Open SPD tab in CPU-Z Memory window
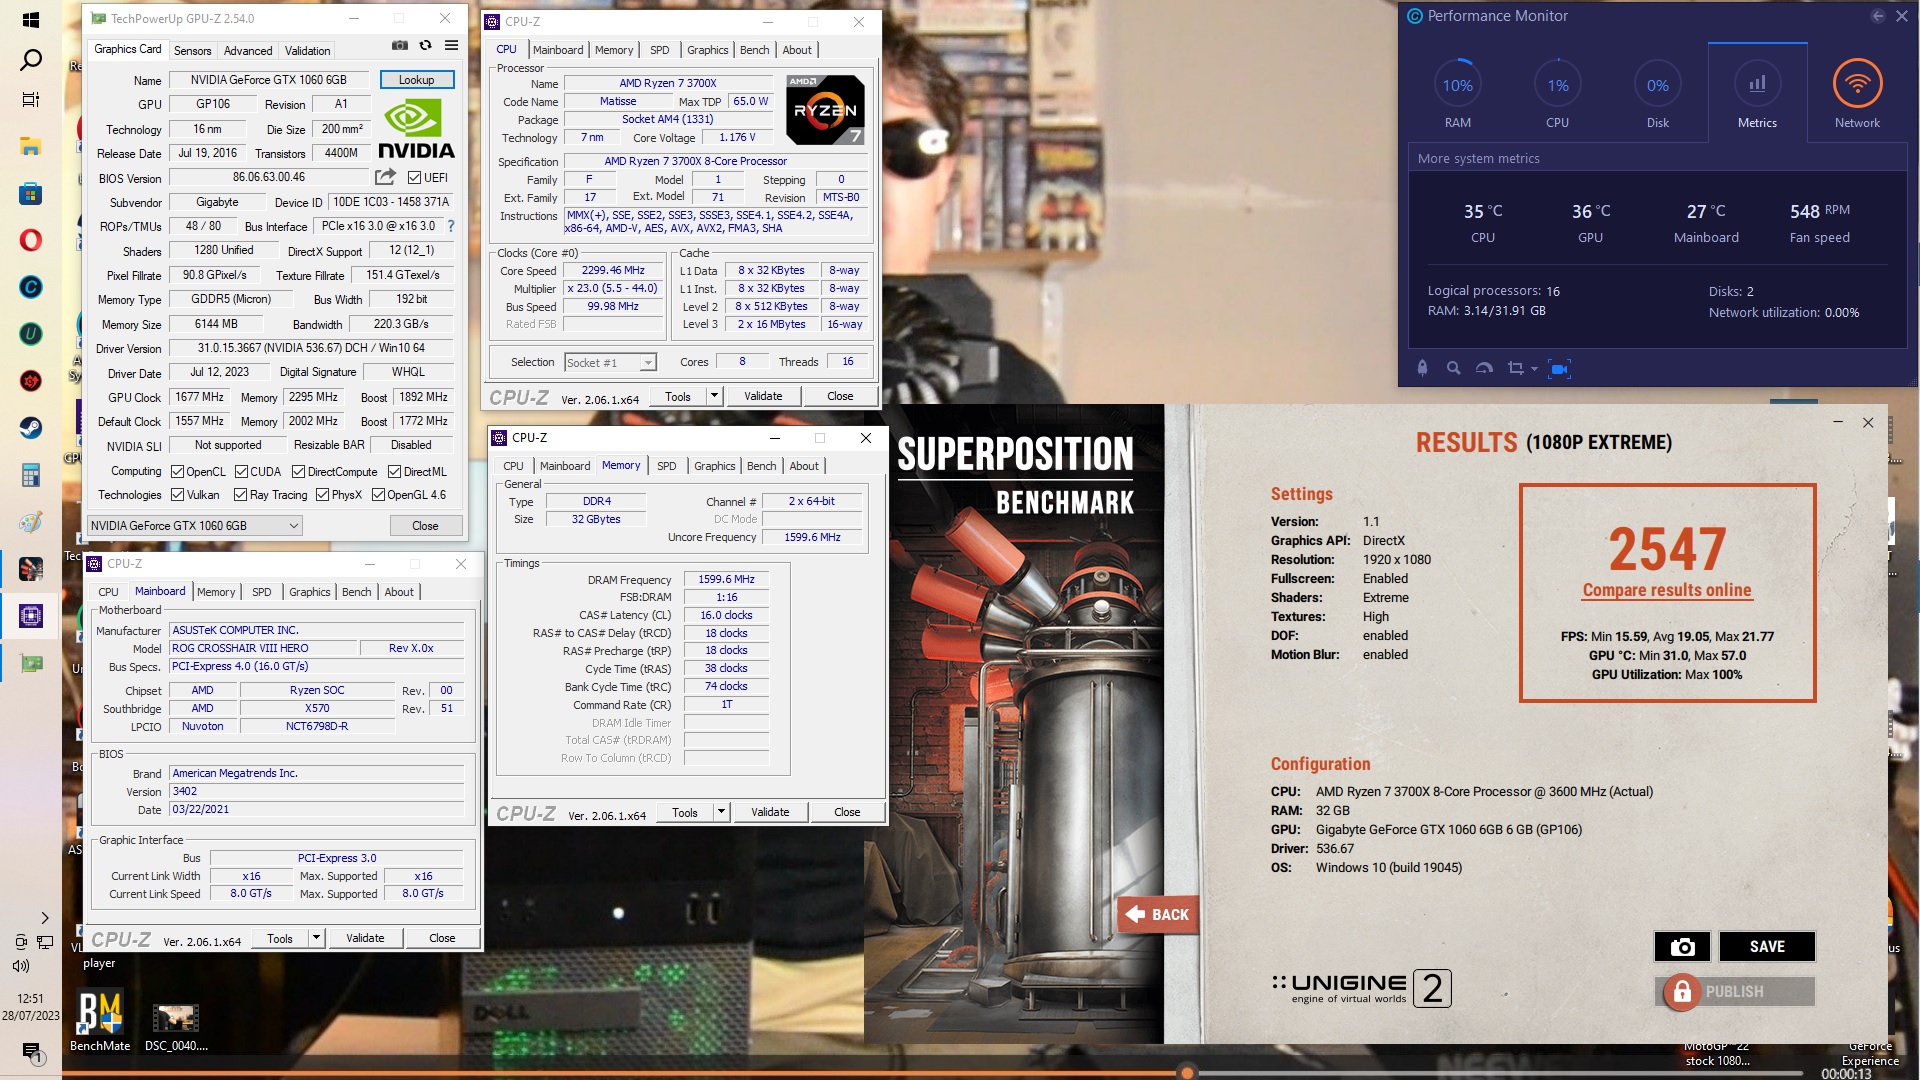Image resolution: width=1920 pixels, height=1080 pixels. [x=666, y=466]
